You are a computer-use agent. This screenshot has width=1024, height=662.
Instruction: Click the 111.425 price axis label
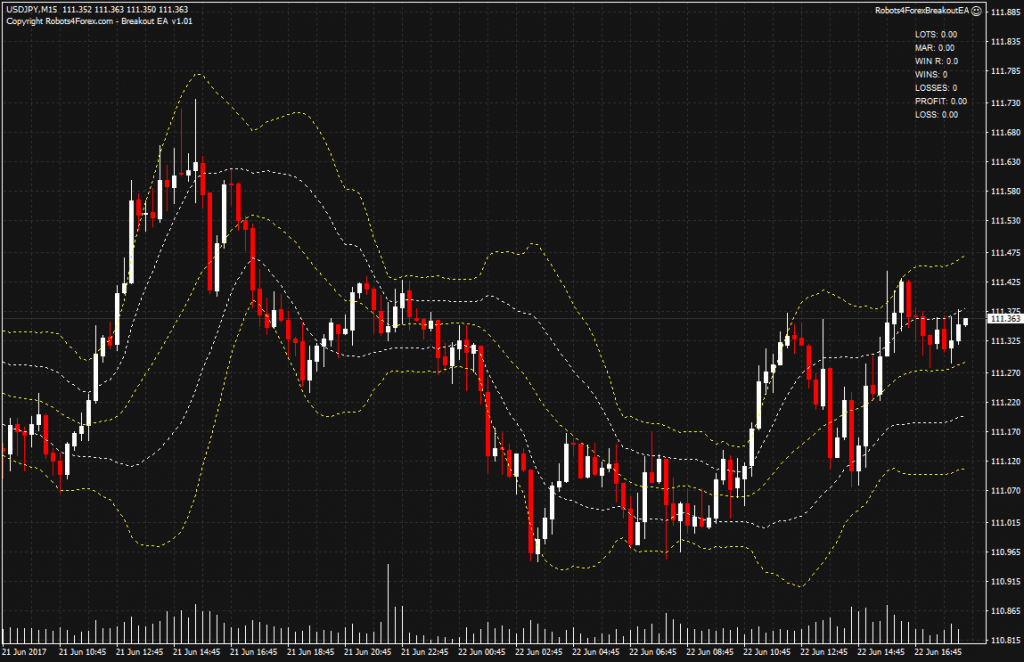click(x=1006, y=282)
